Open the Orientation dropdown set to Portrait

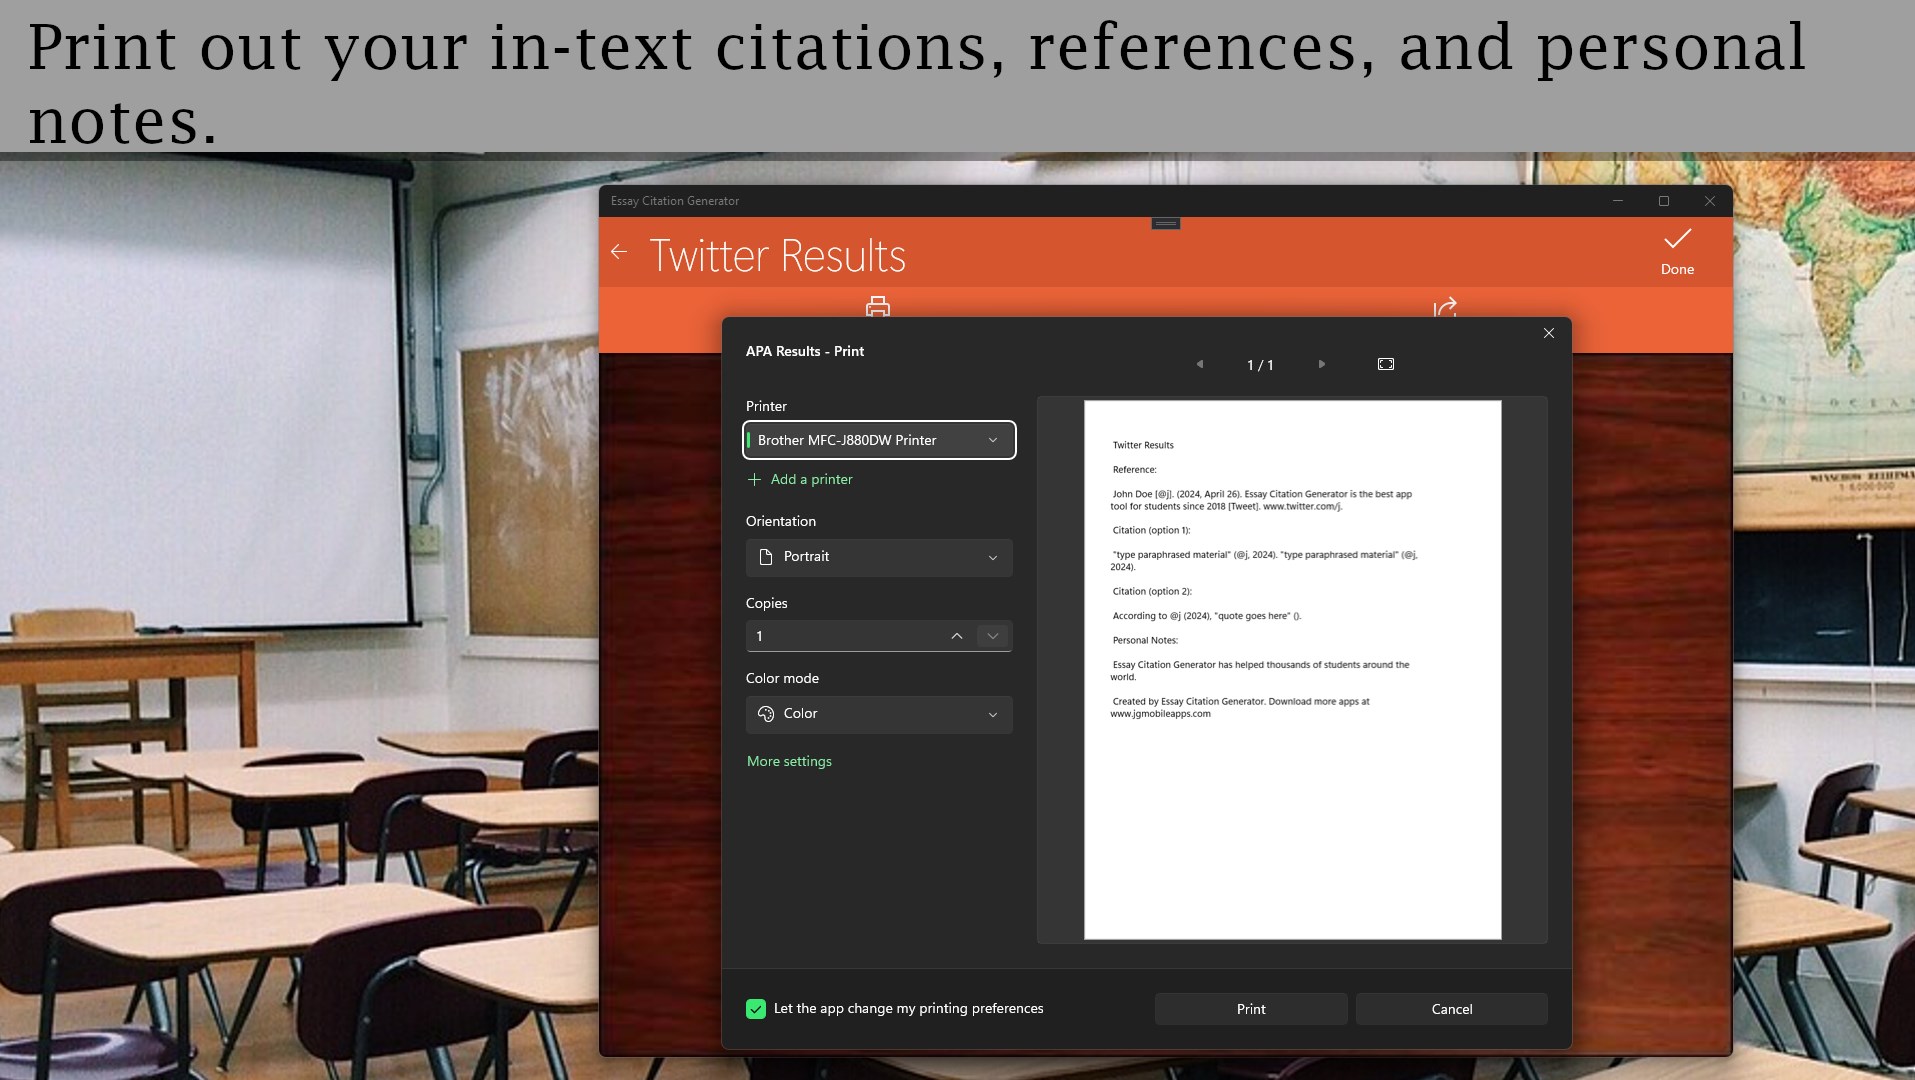coord(878,557)
